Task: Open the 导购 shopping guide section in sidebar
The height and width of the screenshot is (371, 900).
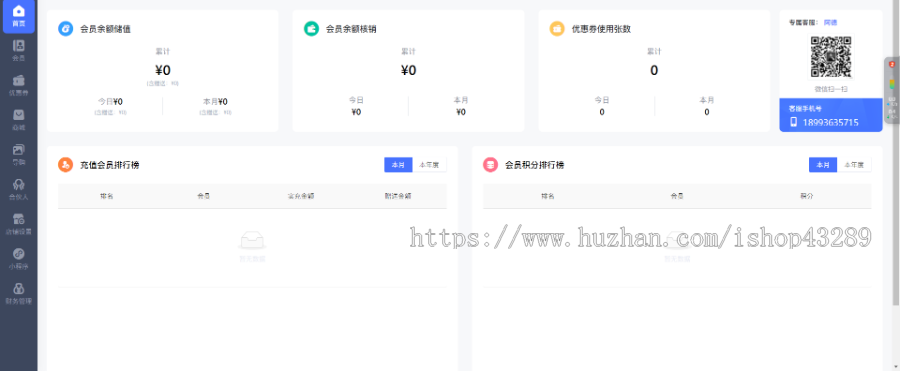Action: [x=19, y=155]
